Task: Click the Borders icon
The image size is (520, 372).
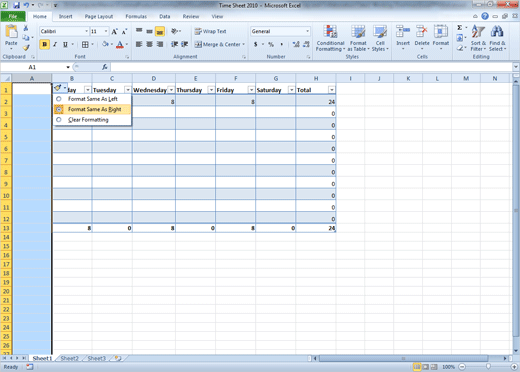Action: click(x=85, y=44)
